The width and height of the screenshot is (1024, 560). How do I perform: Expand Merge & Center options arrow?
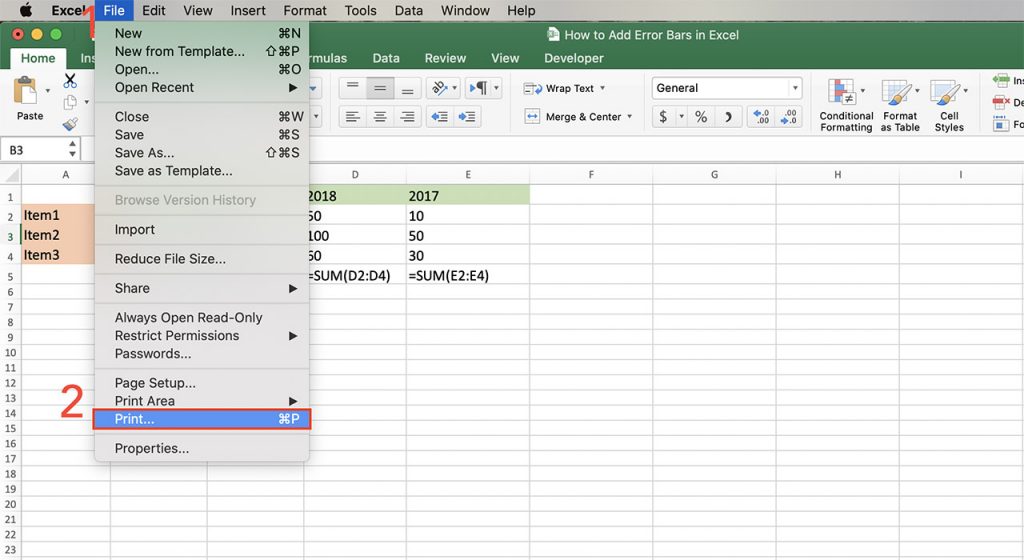pos(630,117)
